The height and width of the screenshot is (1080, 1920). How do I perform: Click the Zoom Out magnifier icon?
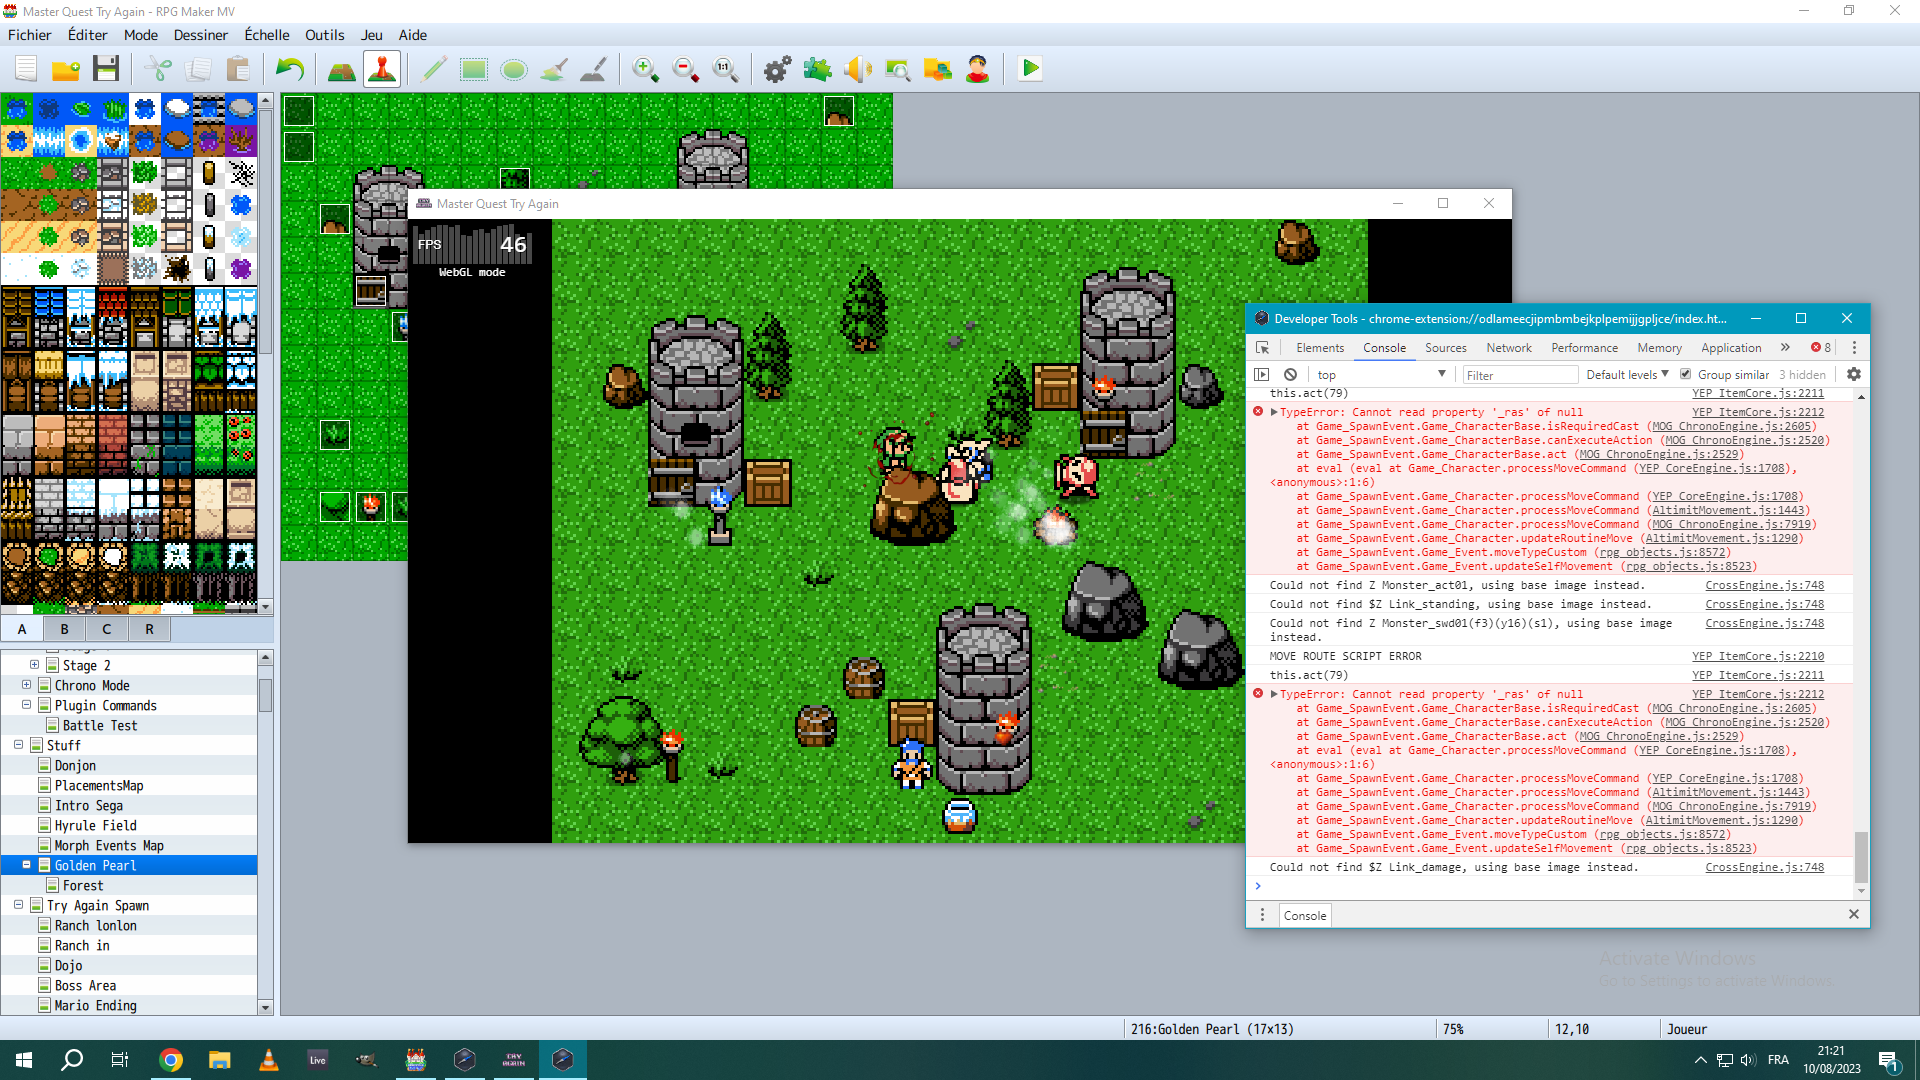(686, 69)
